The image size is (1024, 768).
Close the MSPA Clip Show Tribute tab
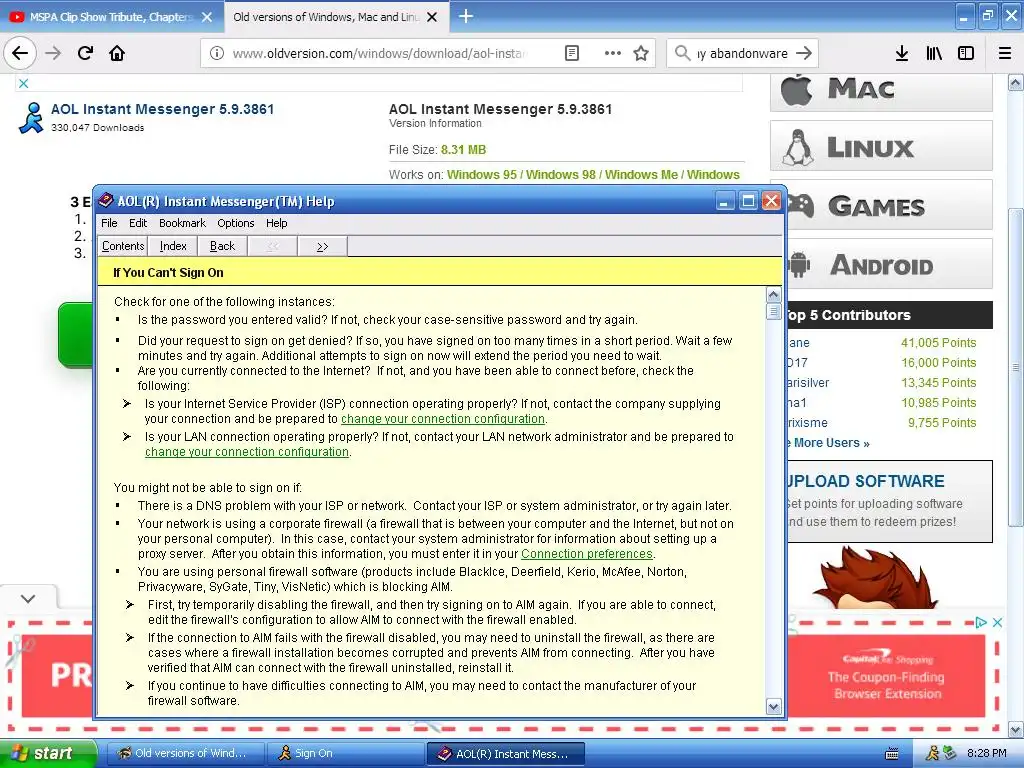tap(207, 17)
